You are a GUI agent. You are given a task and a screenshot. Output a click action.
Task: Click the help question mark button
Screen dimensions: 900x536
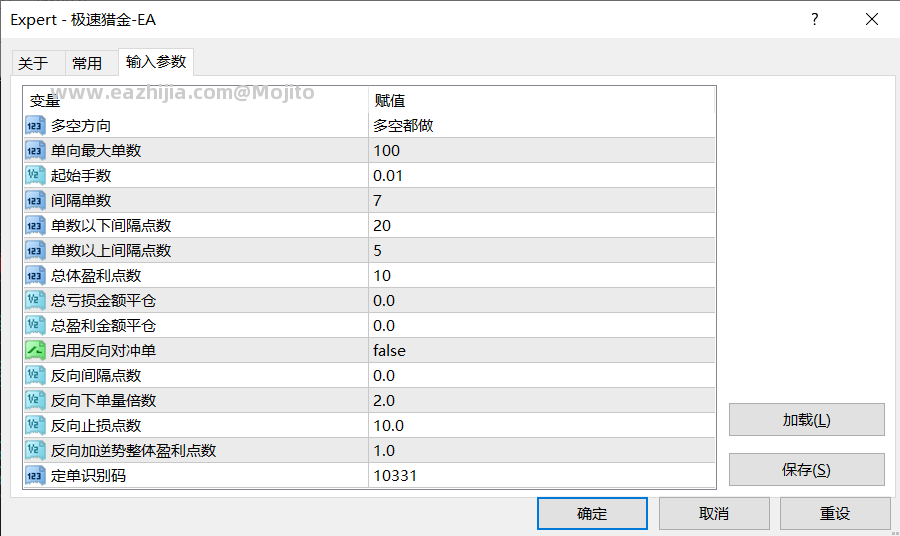pyautogui.click(x=814, y=20)
